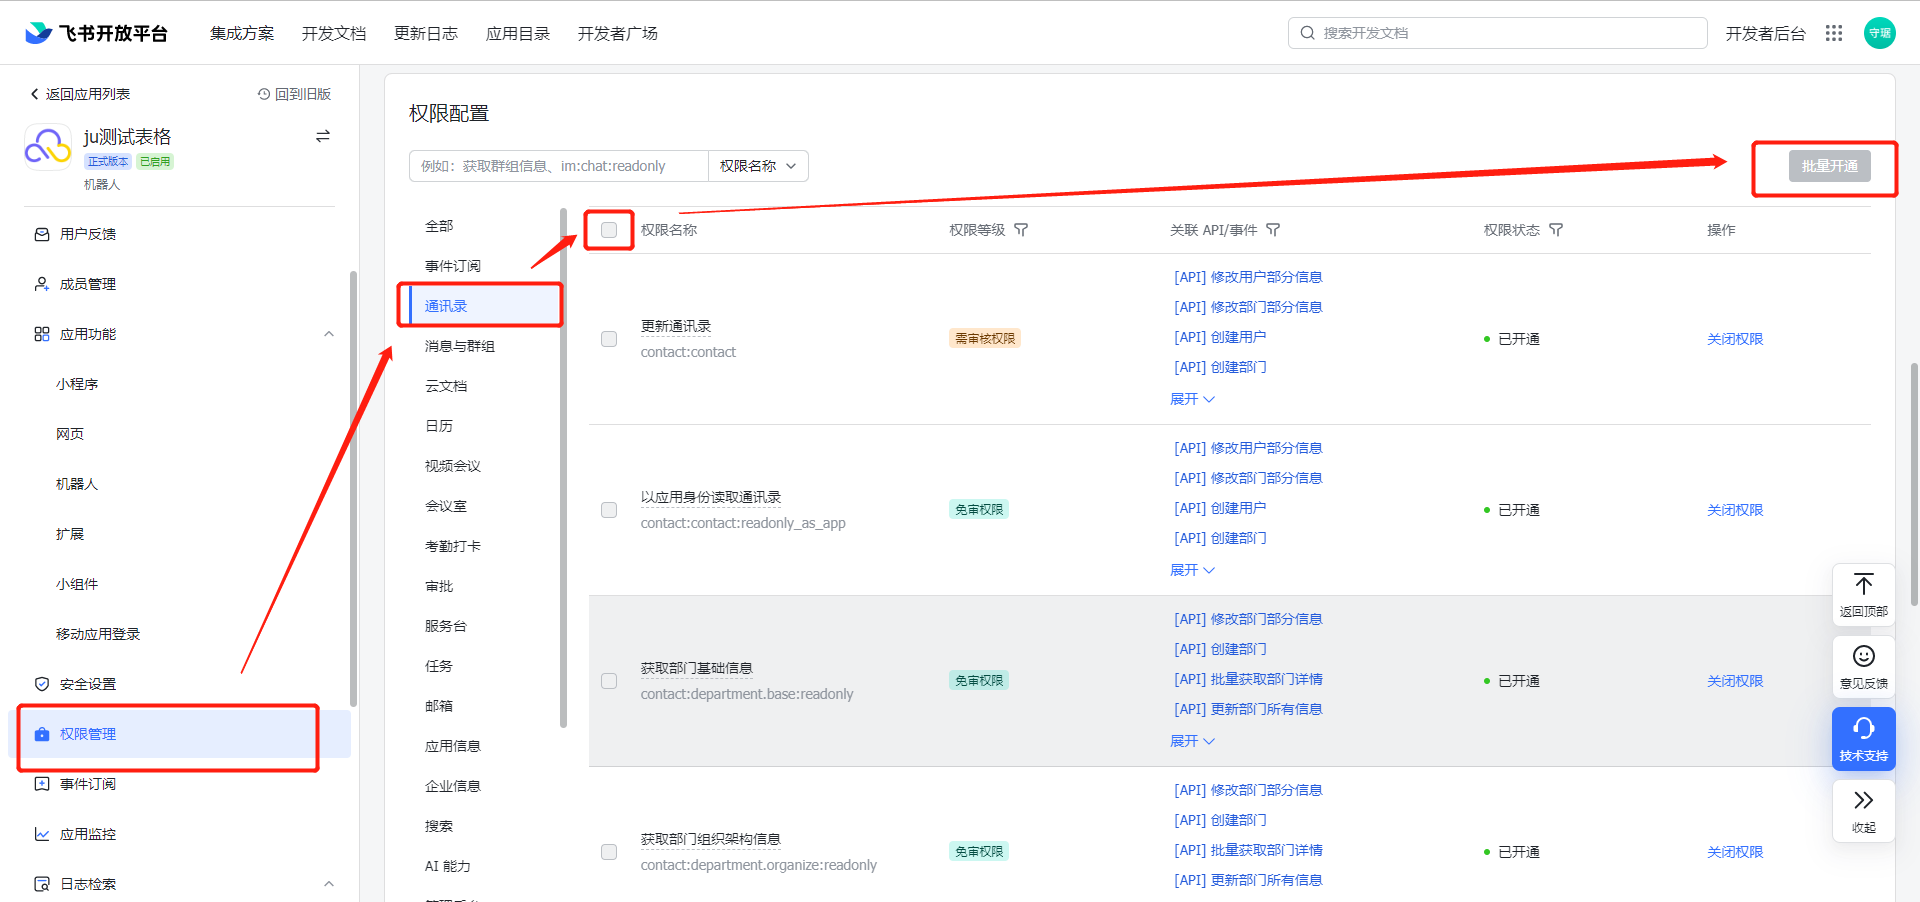
Task: Open the apps grid icon in header
Action: pos(1834,33)
